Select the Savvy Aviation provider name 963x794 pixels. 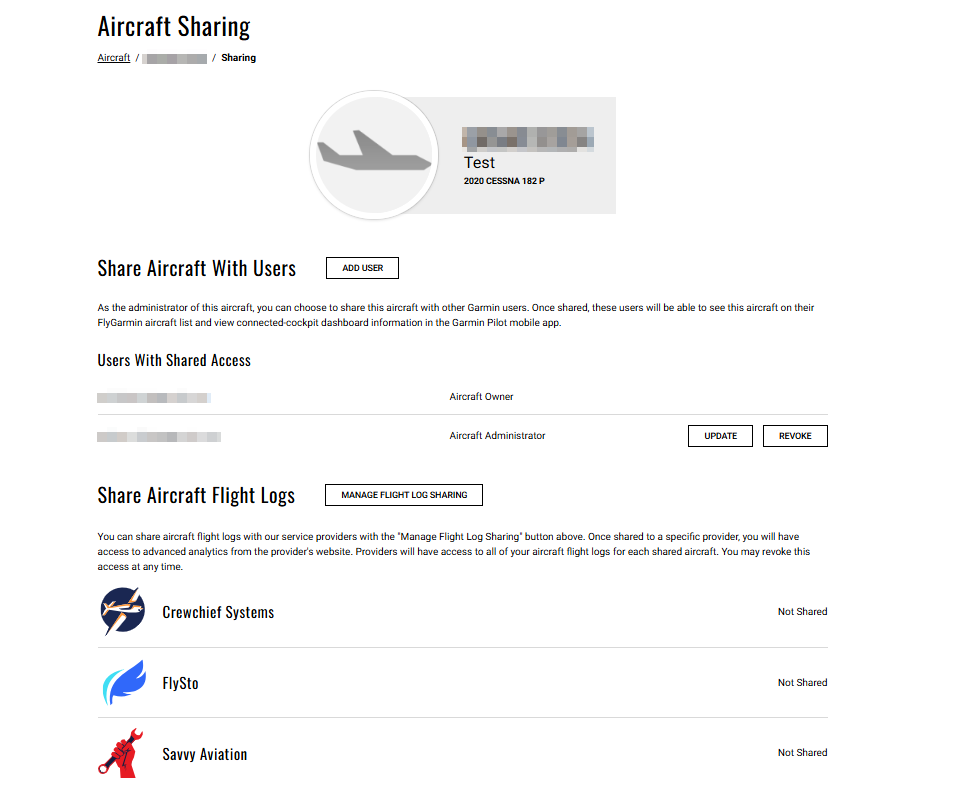pyautogui.click(x=205, y=754)
